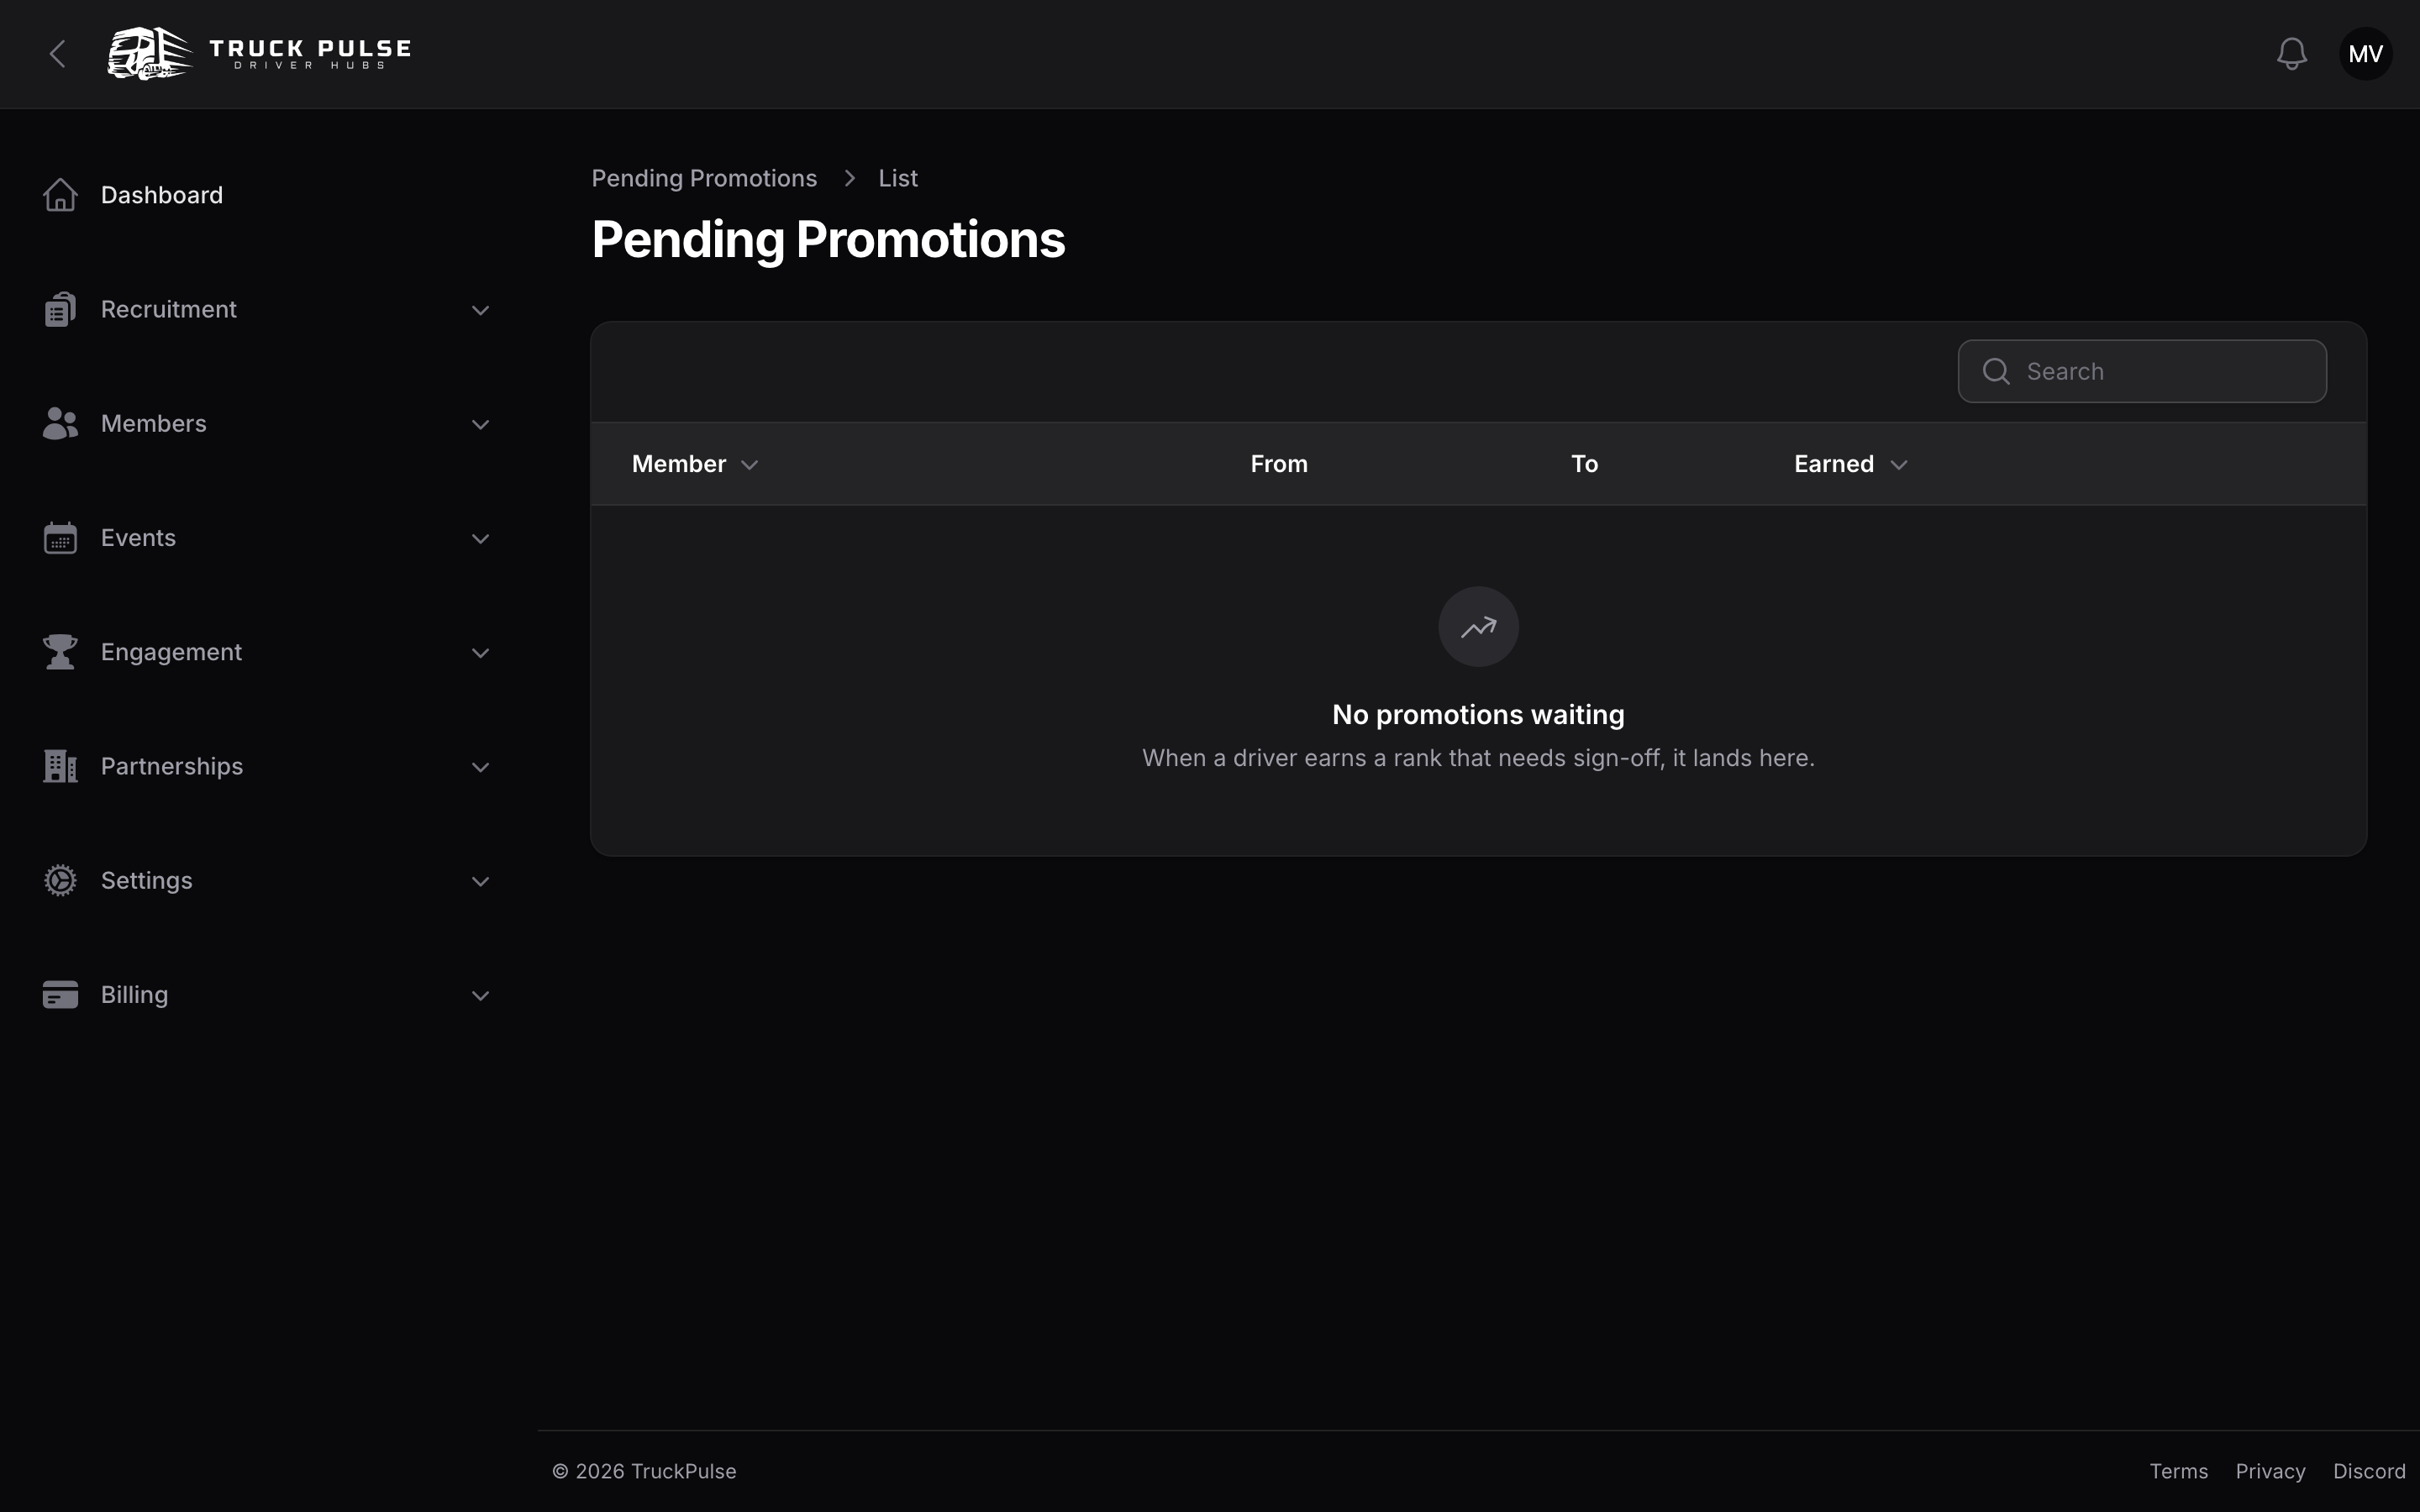The width and height of the screenshot is (2420, 1512).
Task: Open the MV user avatar menu
Action: [2365, 54]
